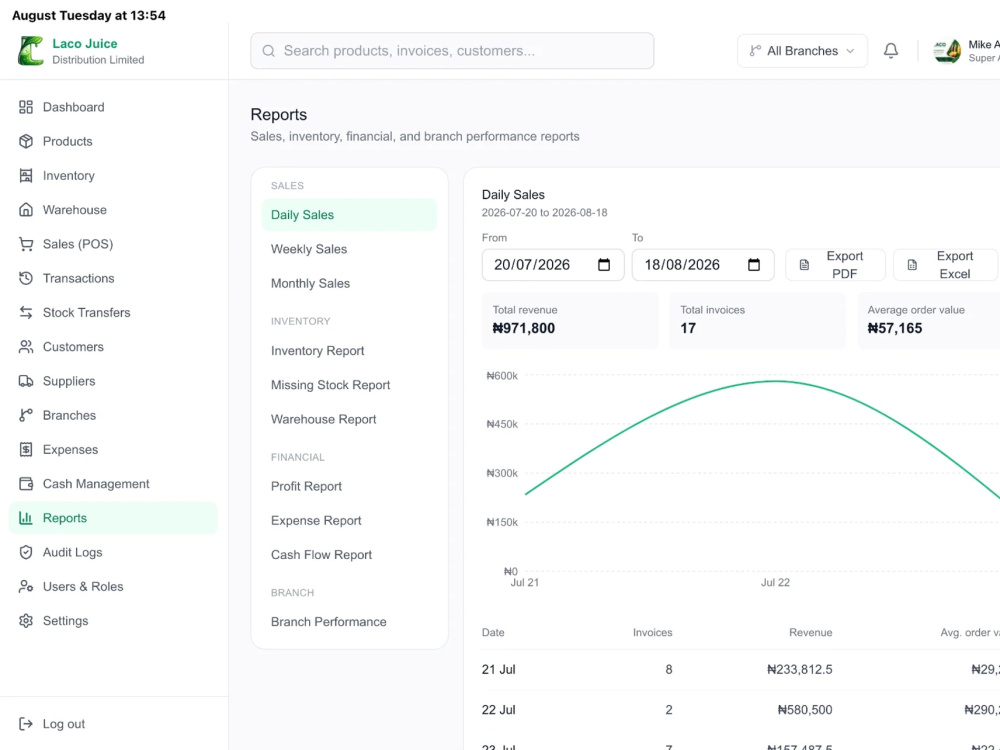This screenshot has width=1000, height=750.
Task: Click the Jul 22 chart axis label
Action: (776, 583)
